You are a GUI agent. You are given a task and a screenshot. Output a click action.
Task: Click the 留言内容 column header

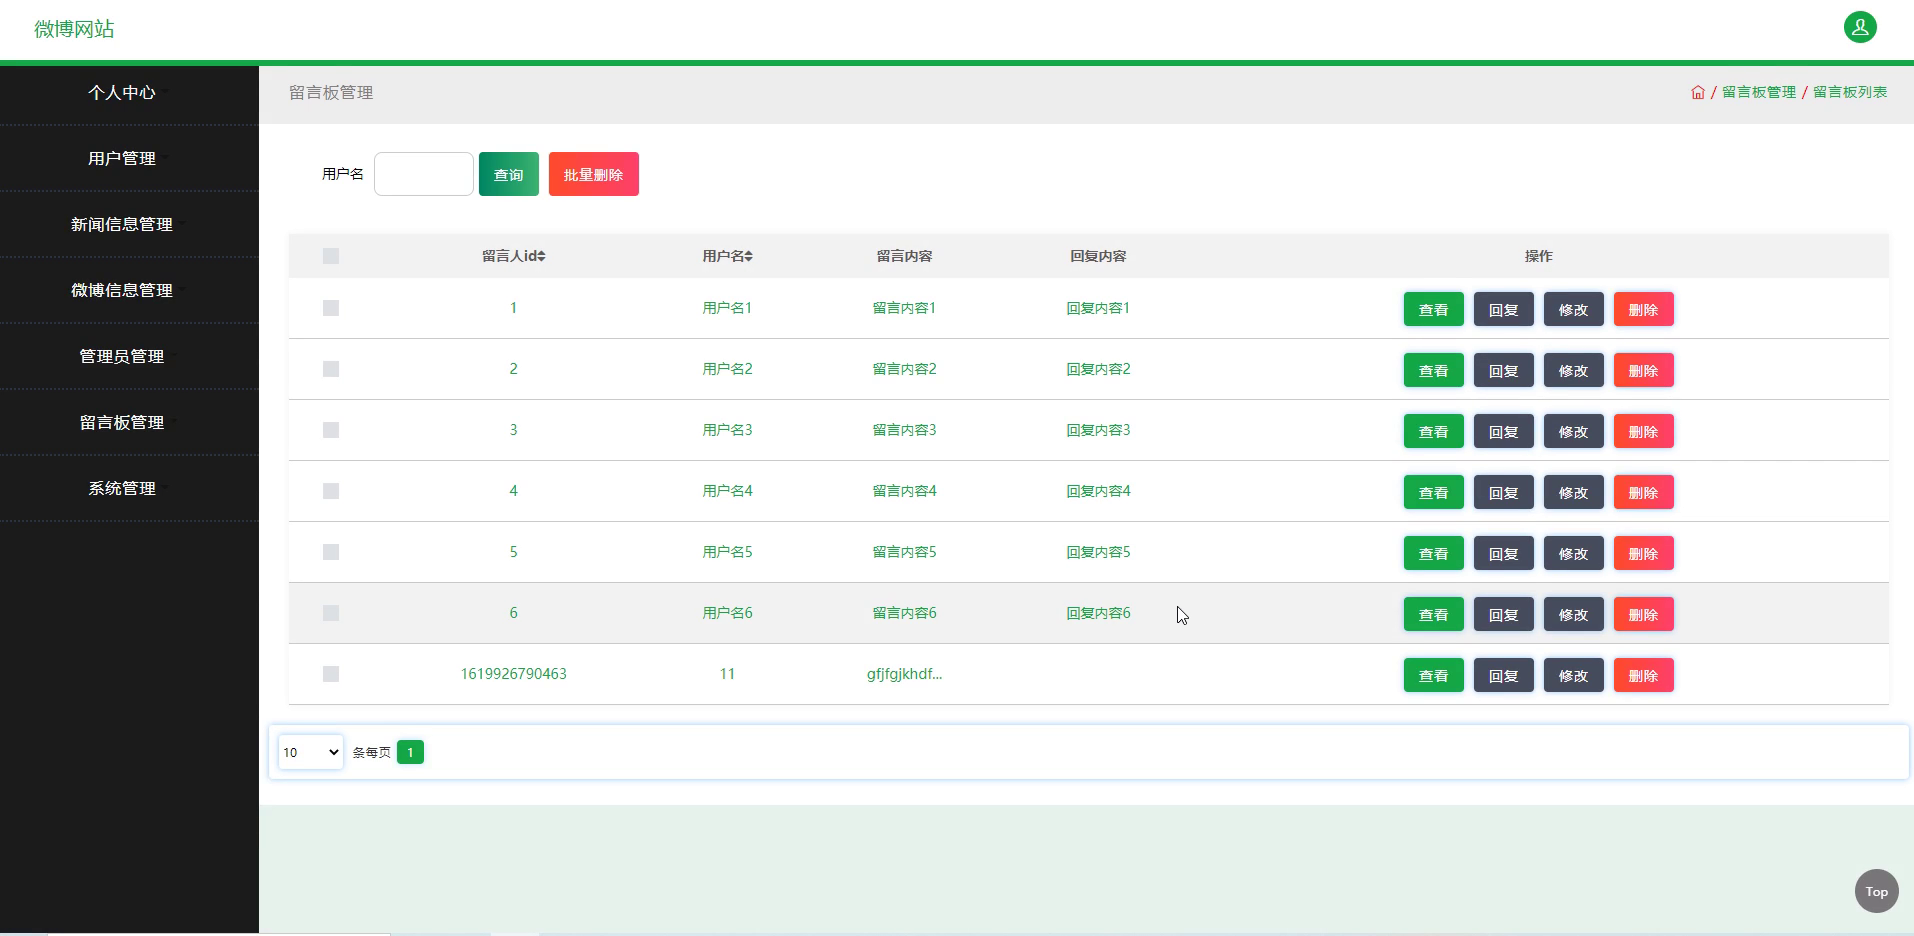pyautogui.click(x=905, y=256)
